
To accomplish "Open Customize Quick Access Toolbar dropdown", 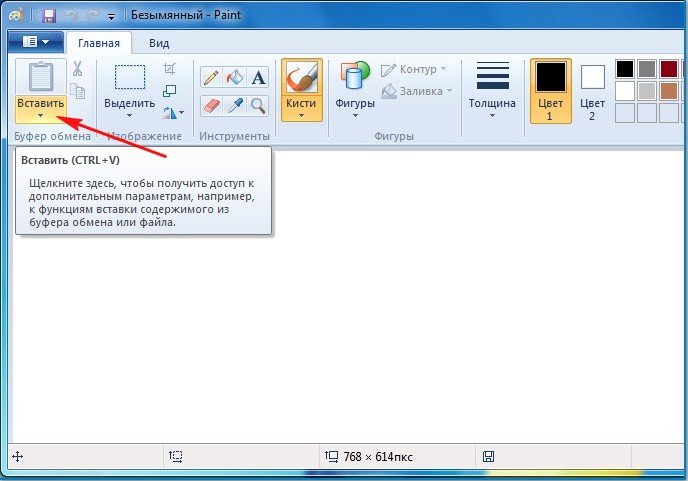I will (111, 17).
